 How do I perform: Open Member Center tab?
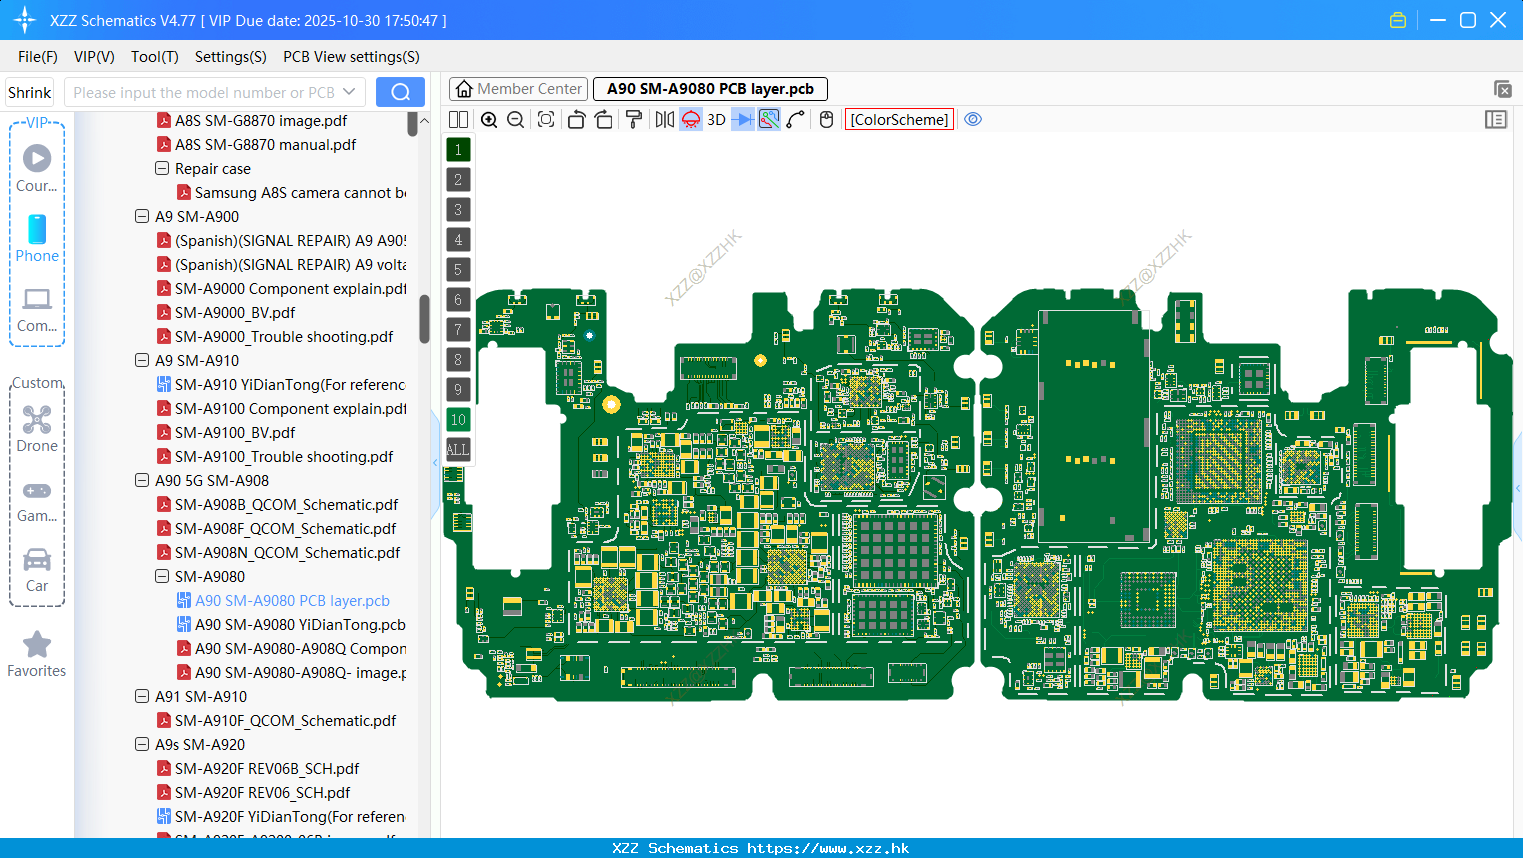pyautogui.click(x=518, y=89)
